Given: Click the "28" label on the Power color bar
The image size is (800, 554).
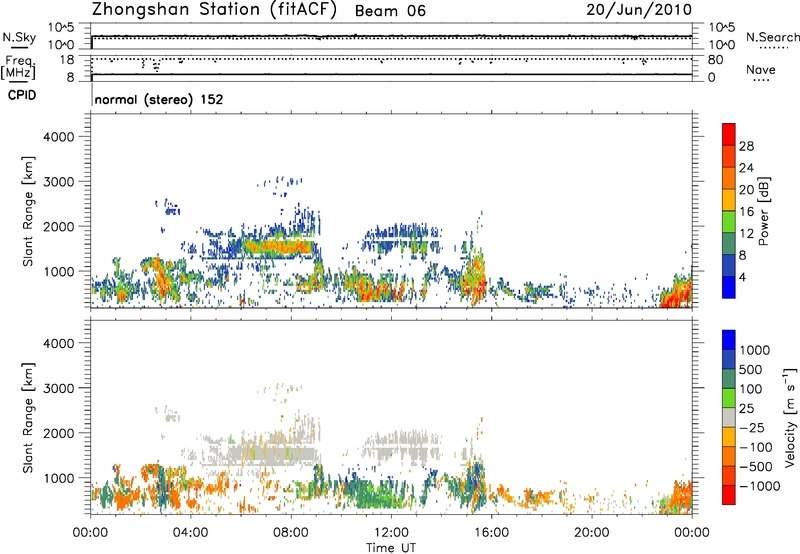Looking at the screenshot, I should [746, 146].
